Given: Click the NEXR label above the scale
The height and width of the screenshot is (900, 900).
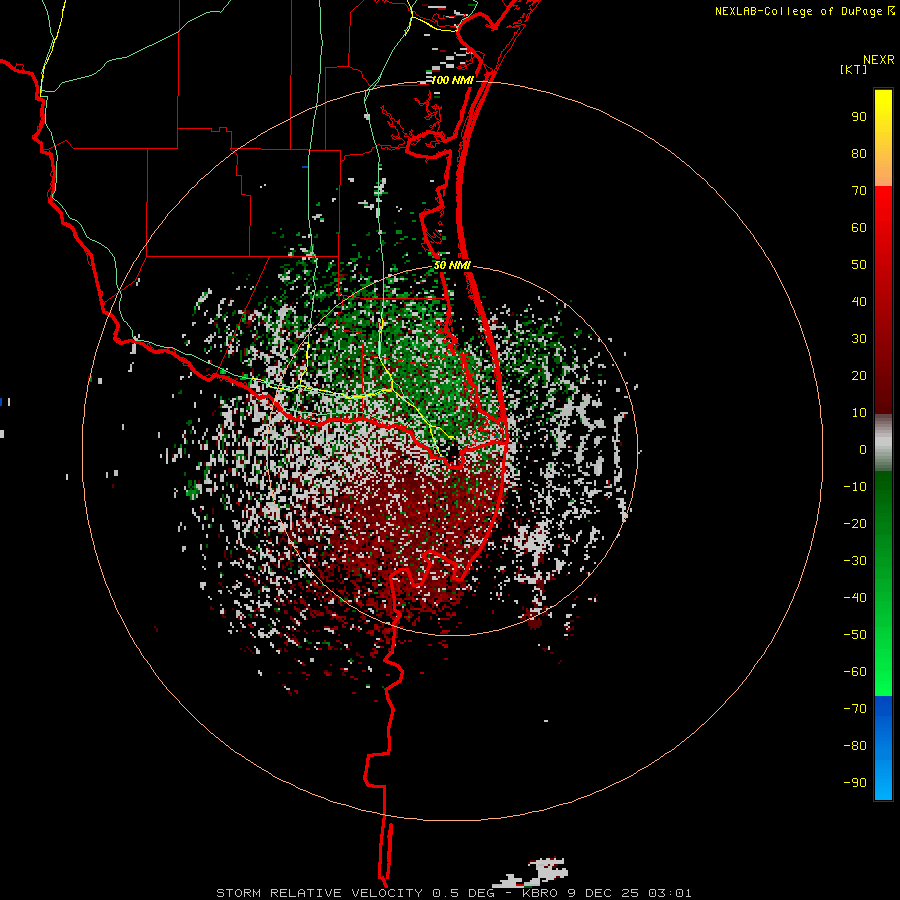Looking at the screenshot, I should click(x=879, y=60).
